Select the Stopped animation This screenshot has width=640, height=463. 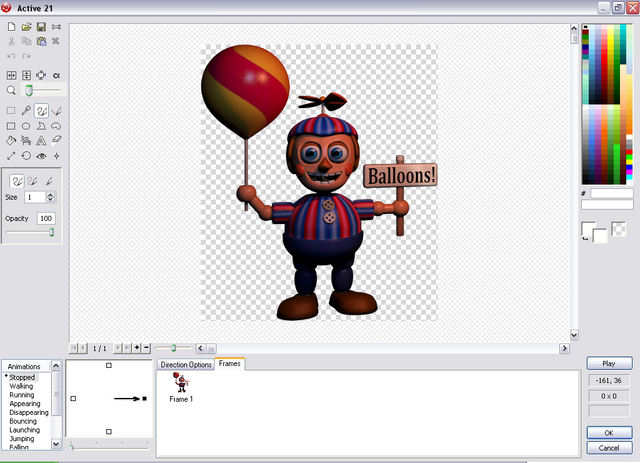(x=22, y=377)
